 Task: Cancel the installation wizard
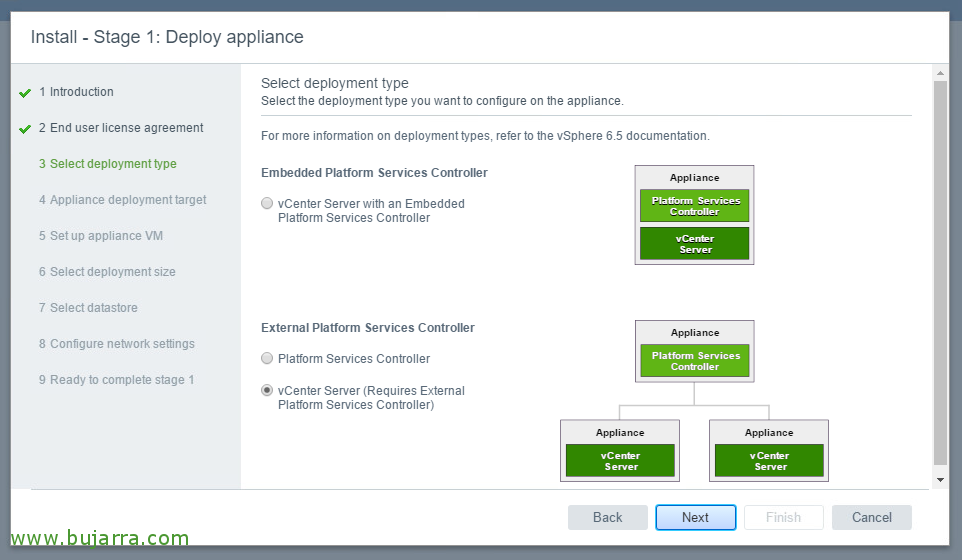pyautogui.click(x=872, y=518)
